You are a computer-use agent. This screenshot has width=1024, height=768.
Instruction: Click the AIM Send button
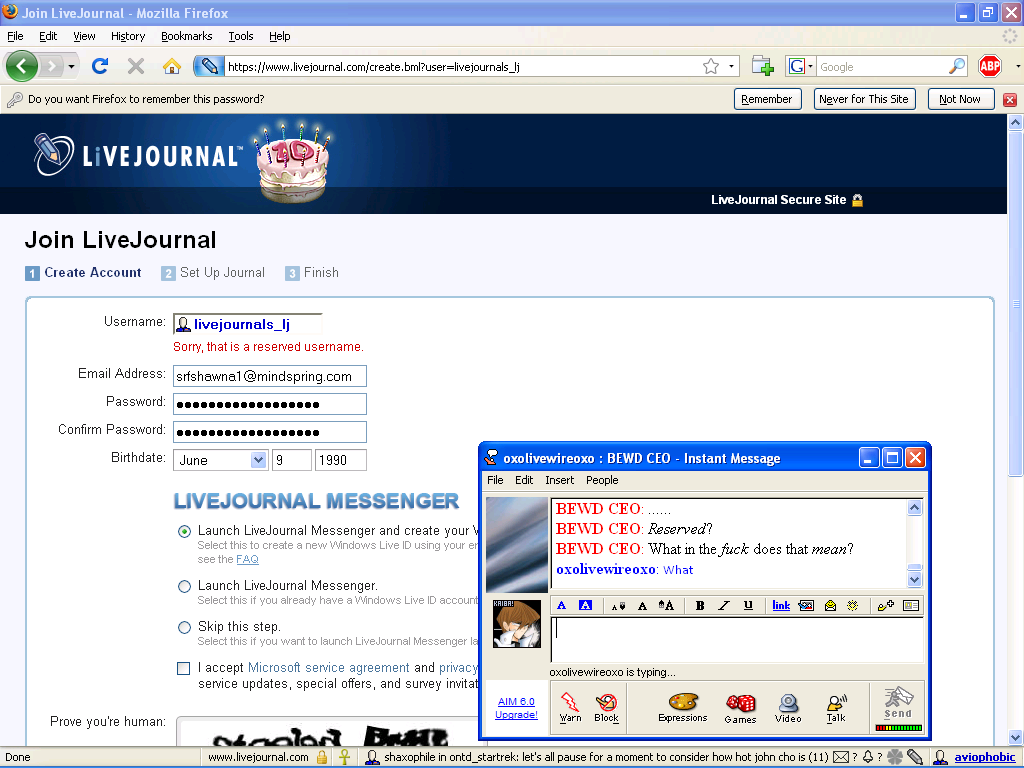898,707
